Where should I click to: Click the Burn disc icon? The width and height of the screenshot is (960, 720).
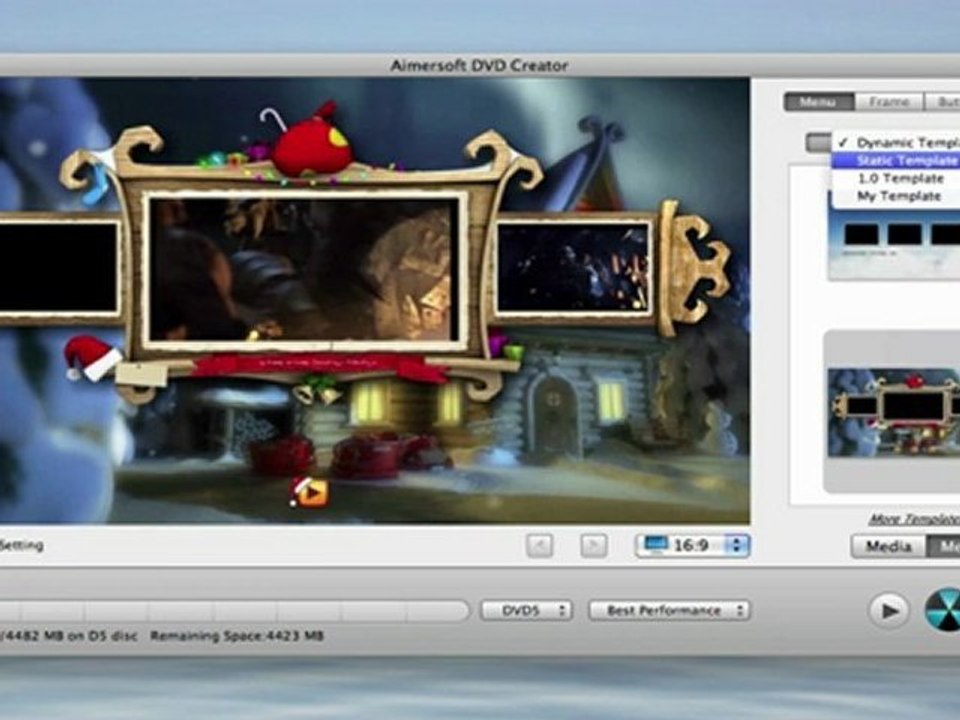pos(943,609)
